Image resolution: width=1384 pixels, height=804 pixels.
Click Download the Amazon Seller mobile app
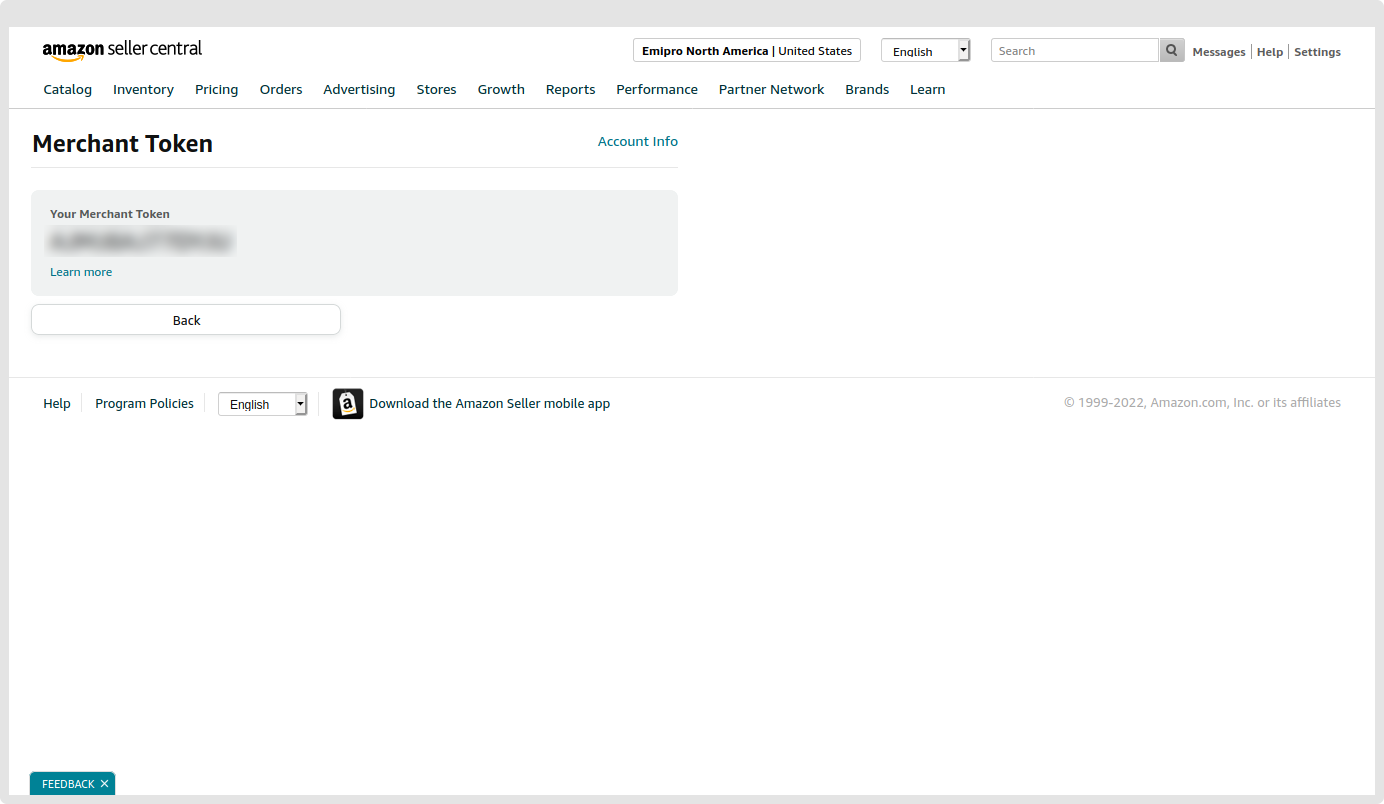[490, 404]
